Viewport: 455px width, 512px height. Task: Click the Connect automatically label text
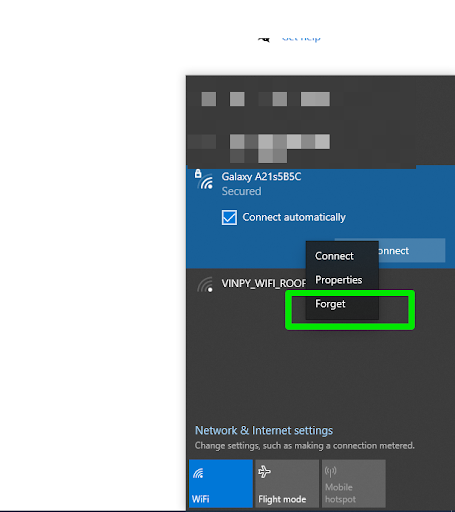pos(294,217)
